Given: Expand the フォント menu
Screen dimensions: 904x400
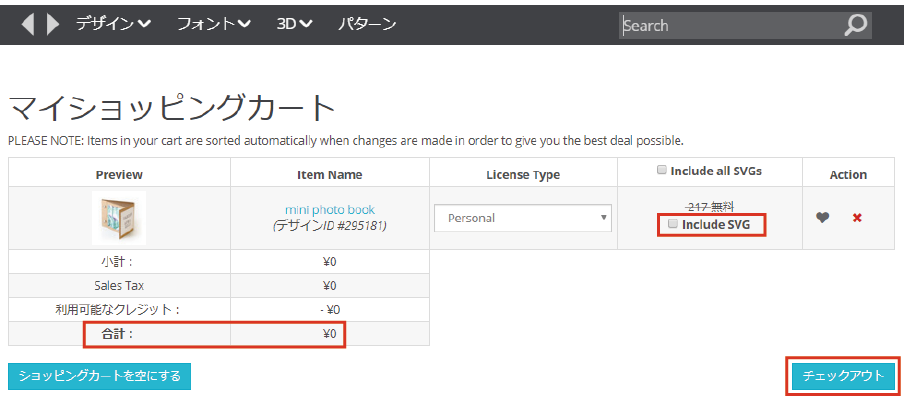Looking at the screenshot, I should pyautogui.click(x=213, y=24).
